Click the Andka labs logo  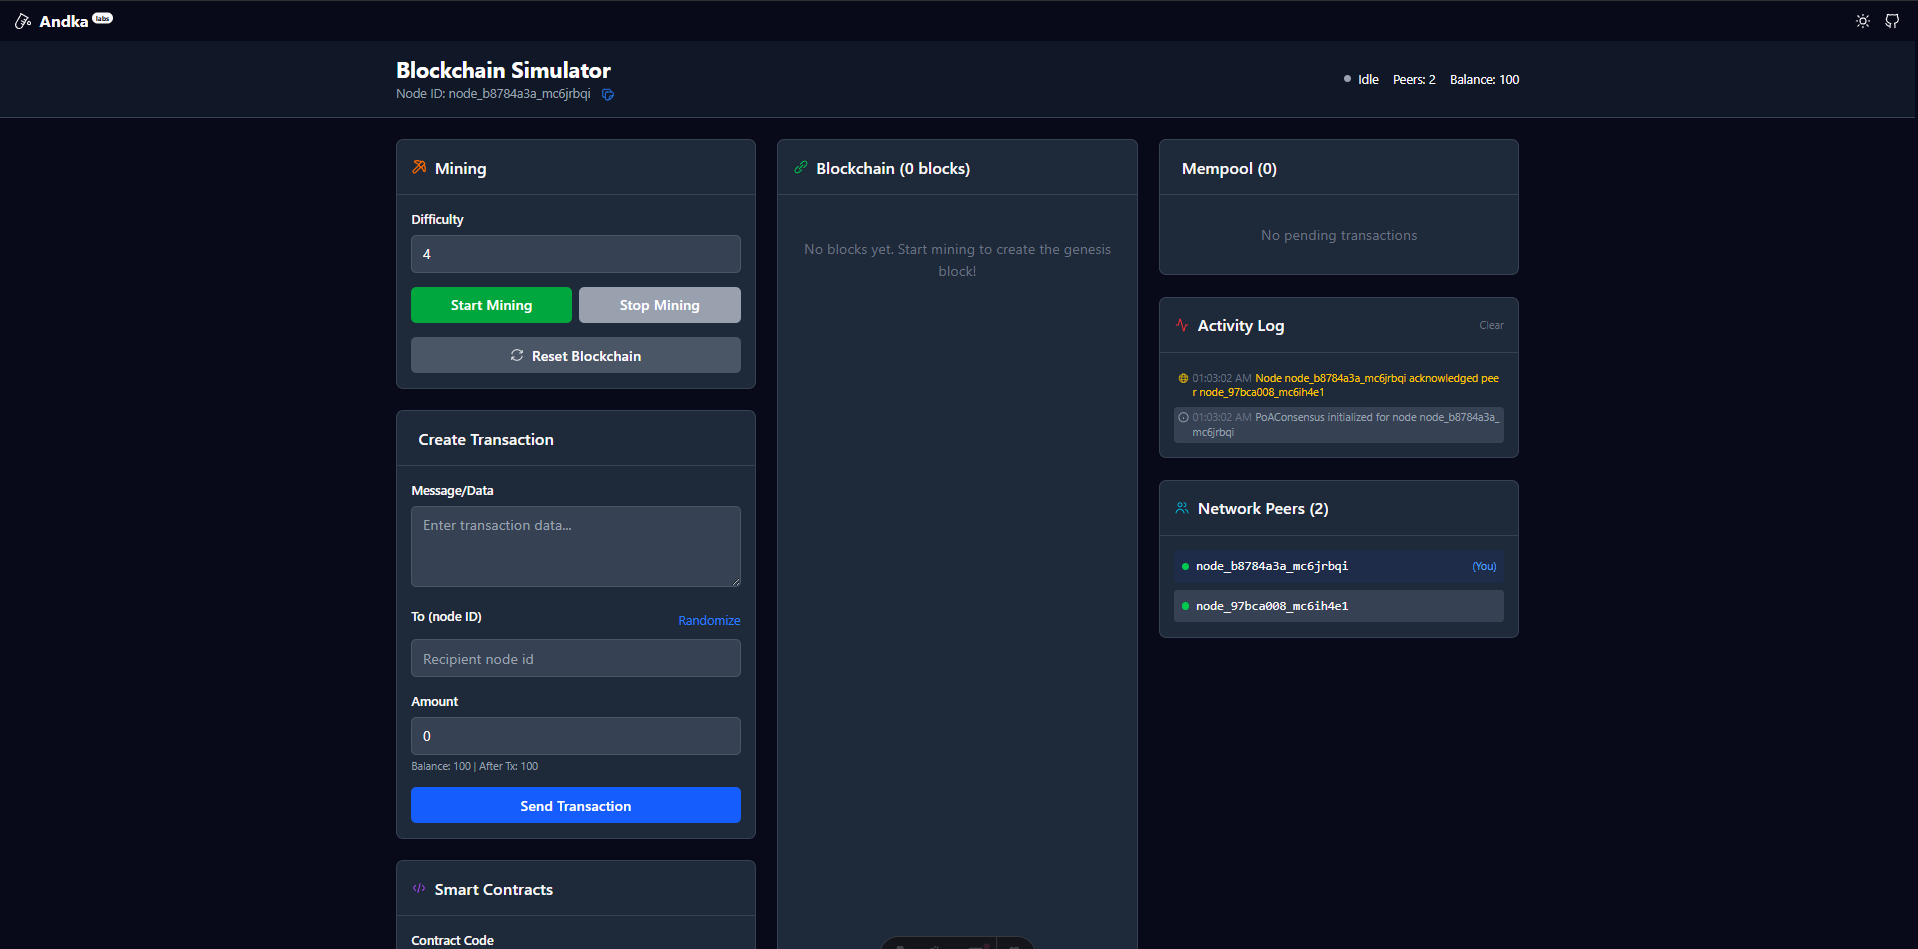tap(62, 20)
